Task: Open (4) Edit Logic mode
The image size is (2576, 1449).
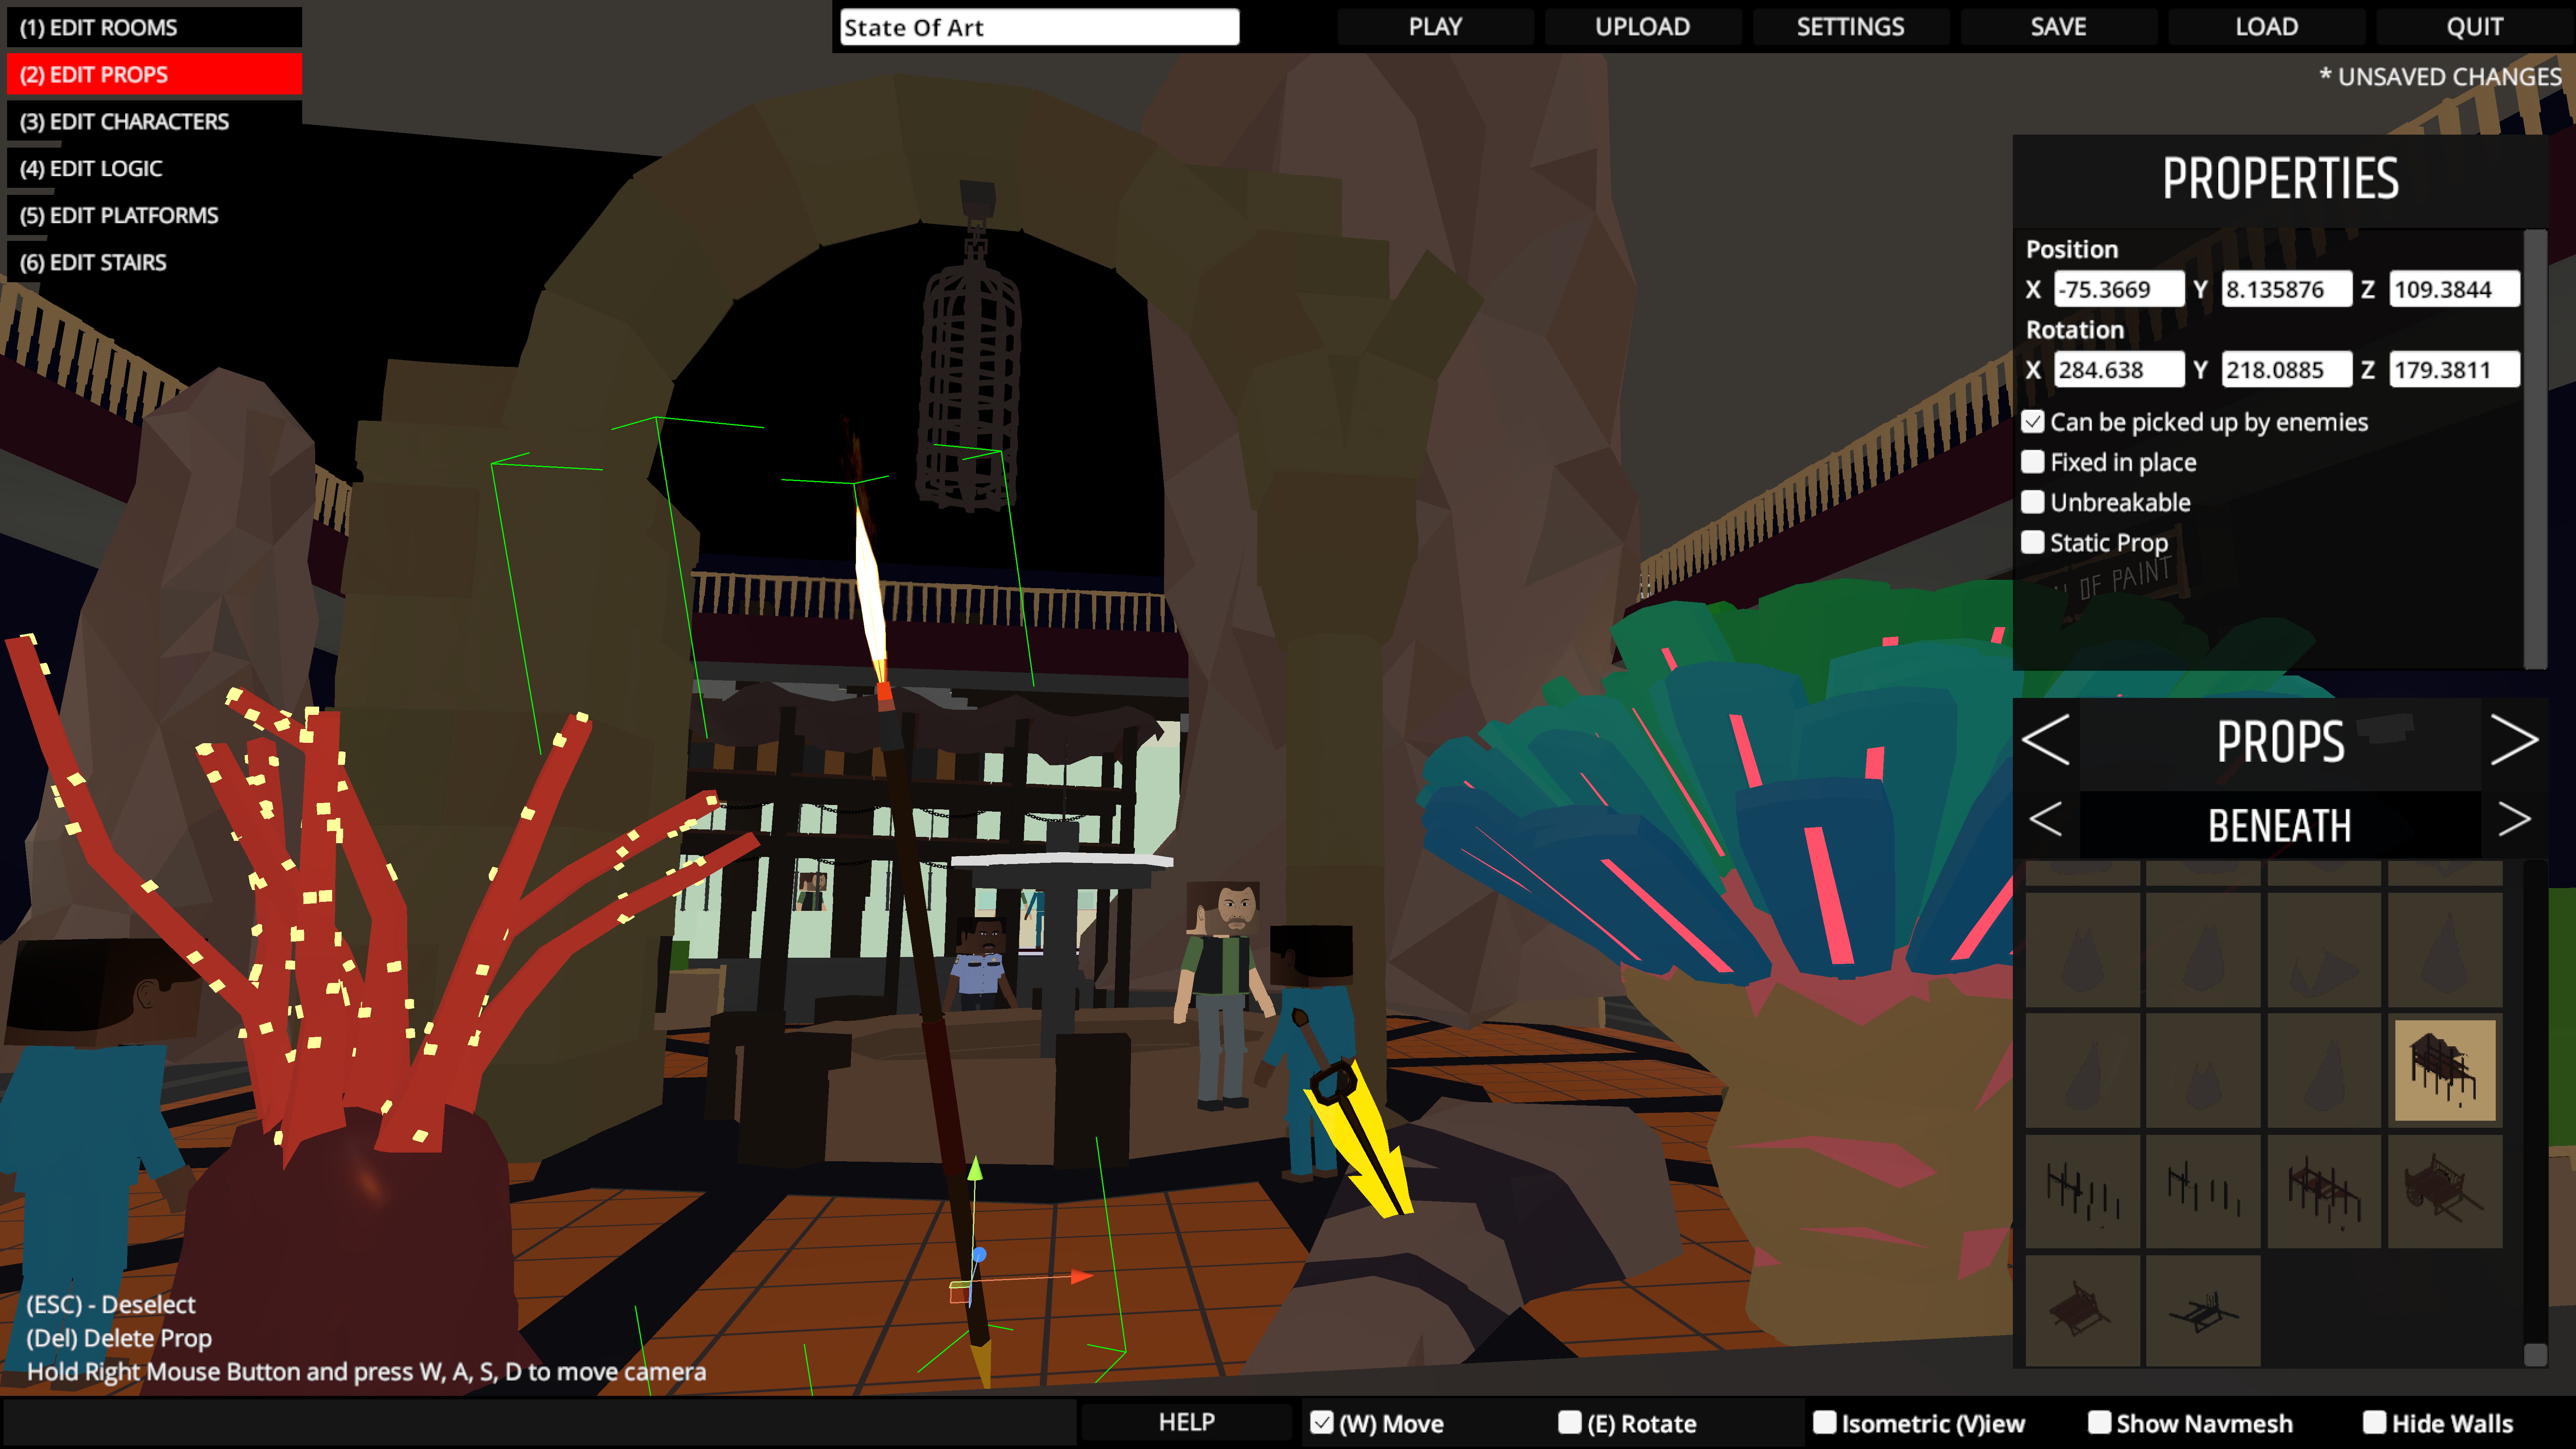Action: [154, 168]
